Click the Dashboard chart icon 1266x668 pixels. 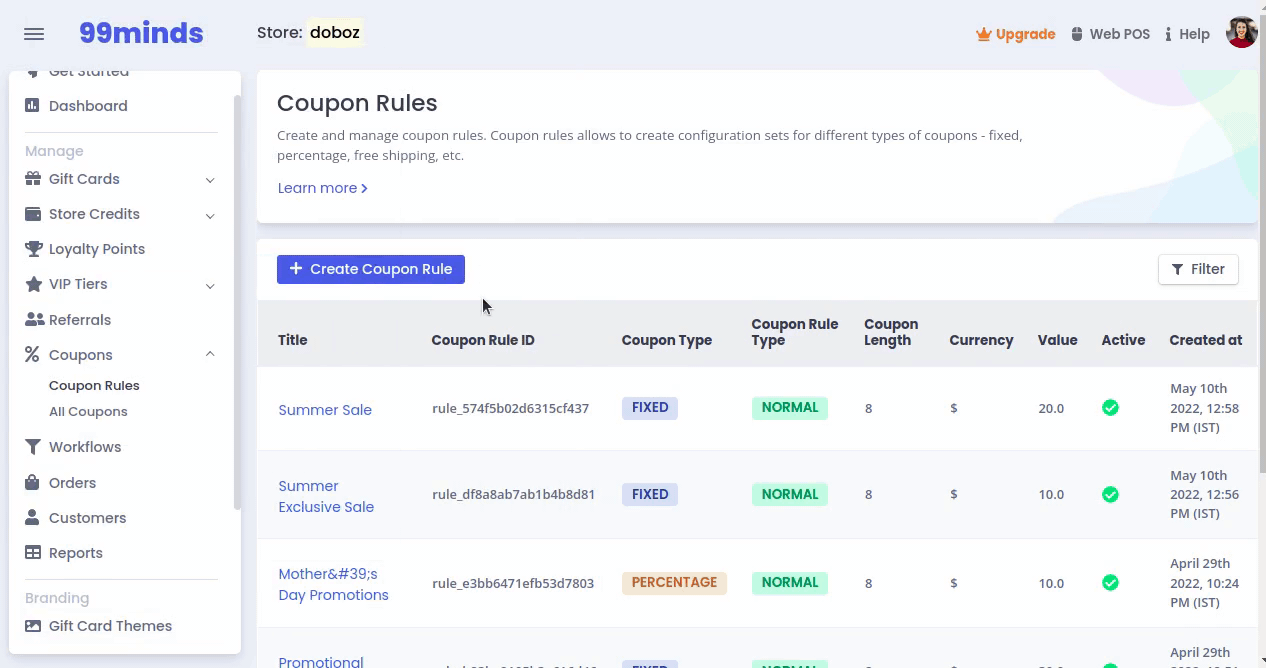point(33,105)
